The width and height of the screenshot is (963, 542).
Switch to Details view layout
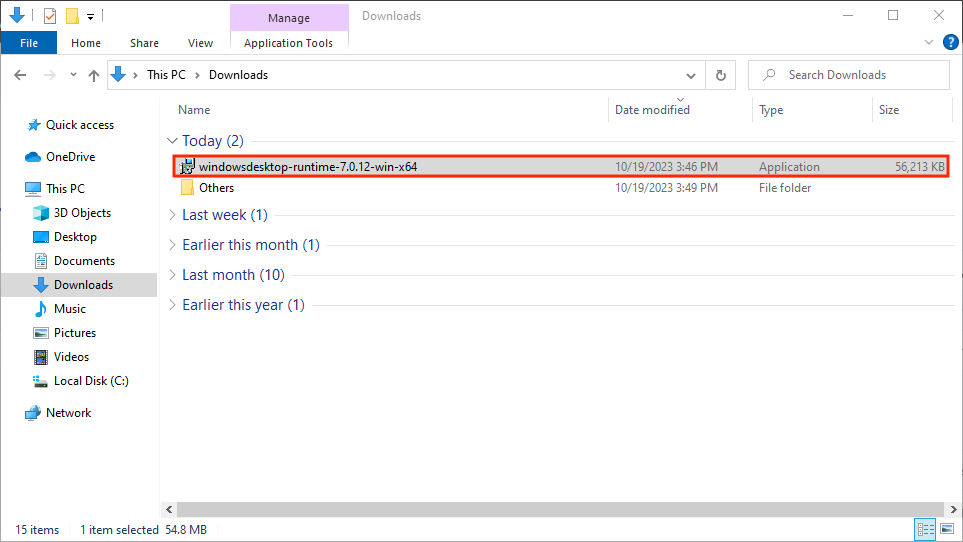(925, 529)
